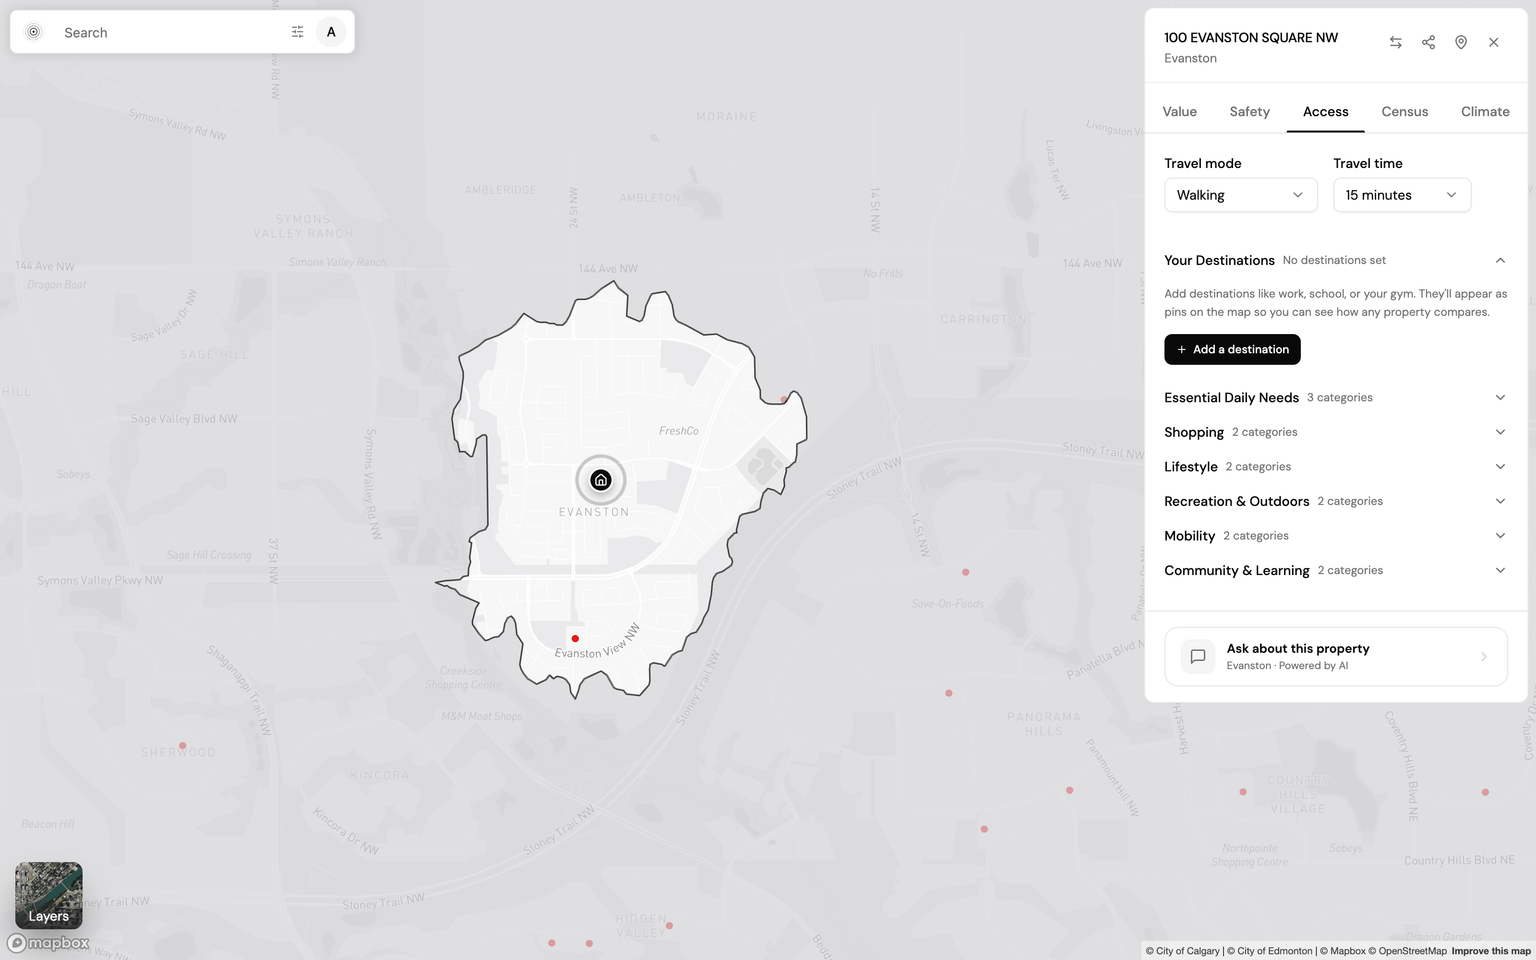Switch to the Safety tab
The width and height of the screenshot is (1536, 960).
click(1250, 111)
